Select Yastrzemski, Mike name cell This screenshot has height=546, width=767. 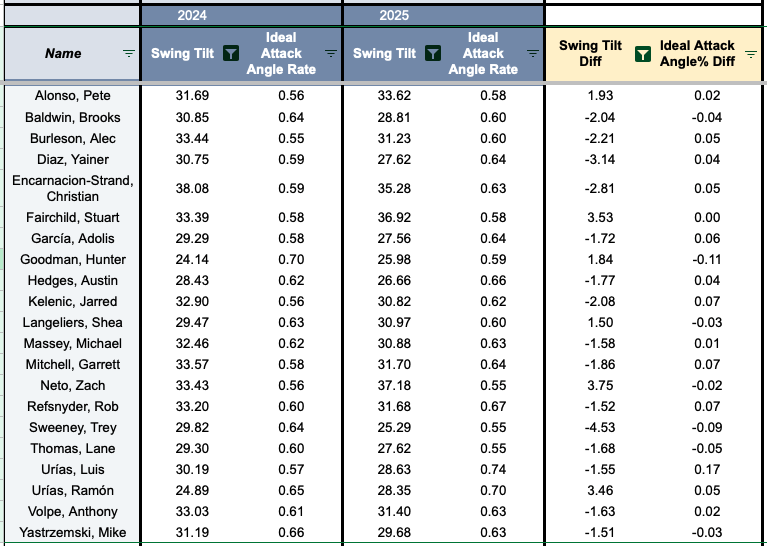tap(72, 532)
